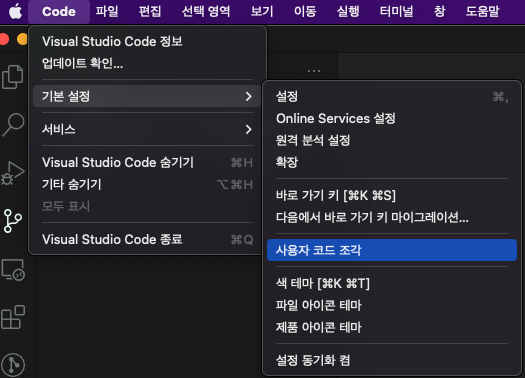Screen dimensions: 525x378
Task: Open the 편집 menu
Action: (150, 12)
